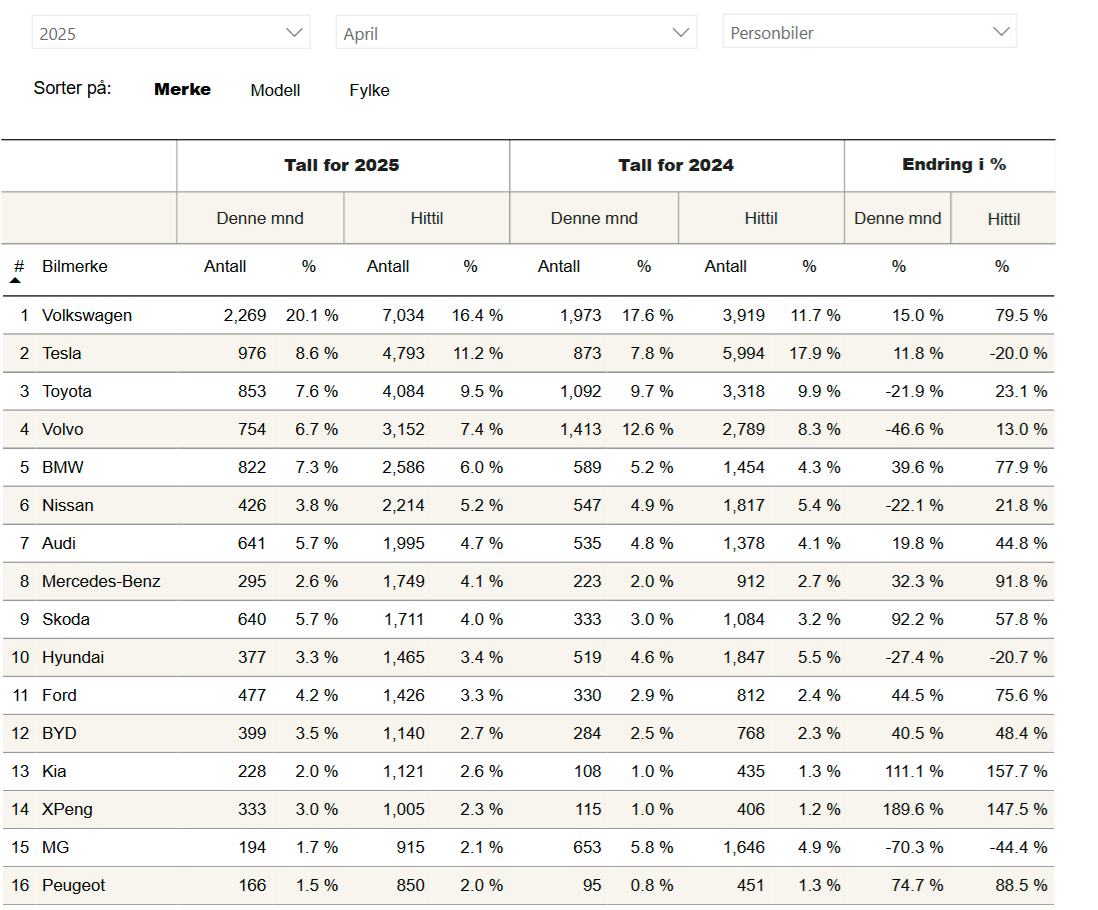Open the Personbiler vehicle type dropdown
This screenshot has width=1098, height=910.
tap(869, 32)
